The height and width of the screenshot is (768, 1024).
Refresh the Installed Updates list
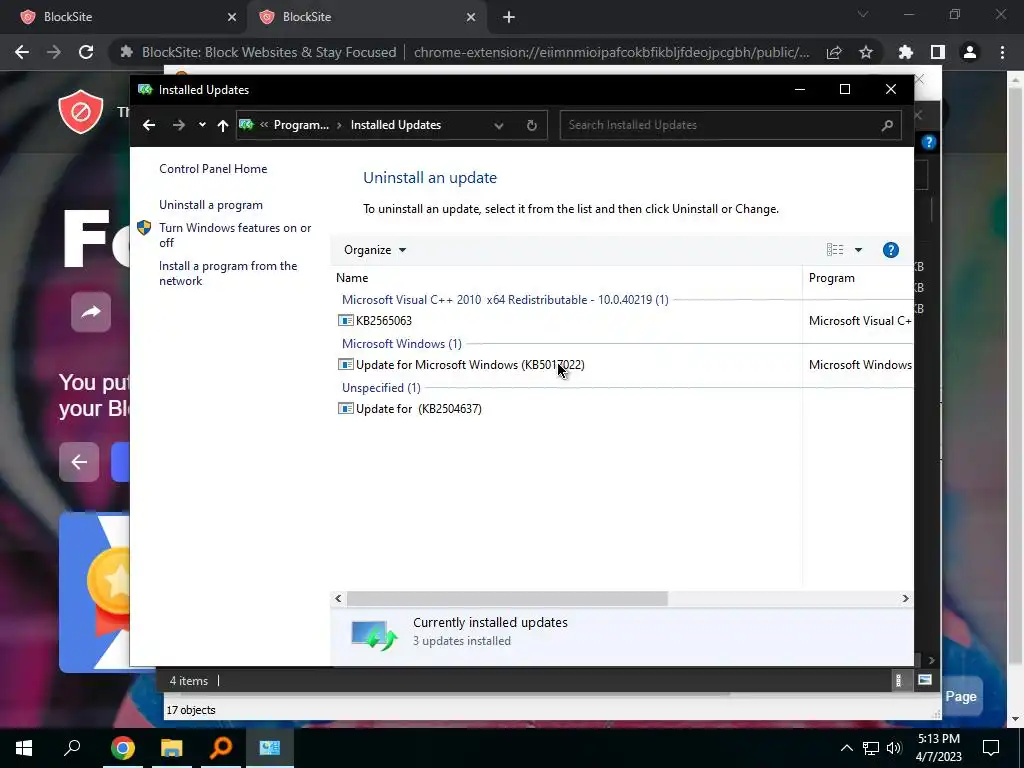coord(532,125)
